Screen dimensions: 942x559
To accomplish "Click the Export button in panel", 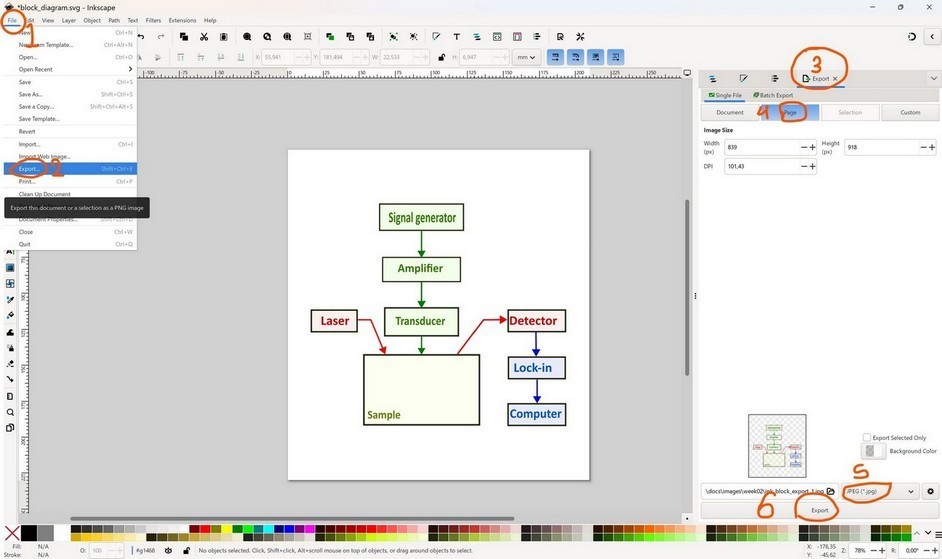I will 819,510.
